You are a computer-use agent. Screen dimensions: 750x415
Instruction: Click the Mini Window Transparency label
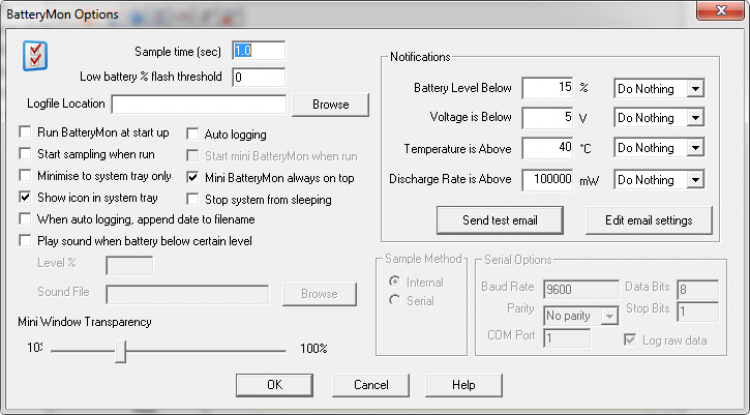[x=85, y=322]
